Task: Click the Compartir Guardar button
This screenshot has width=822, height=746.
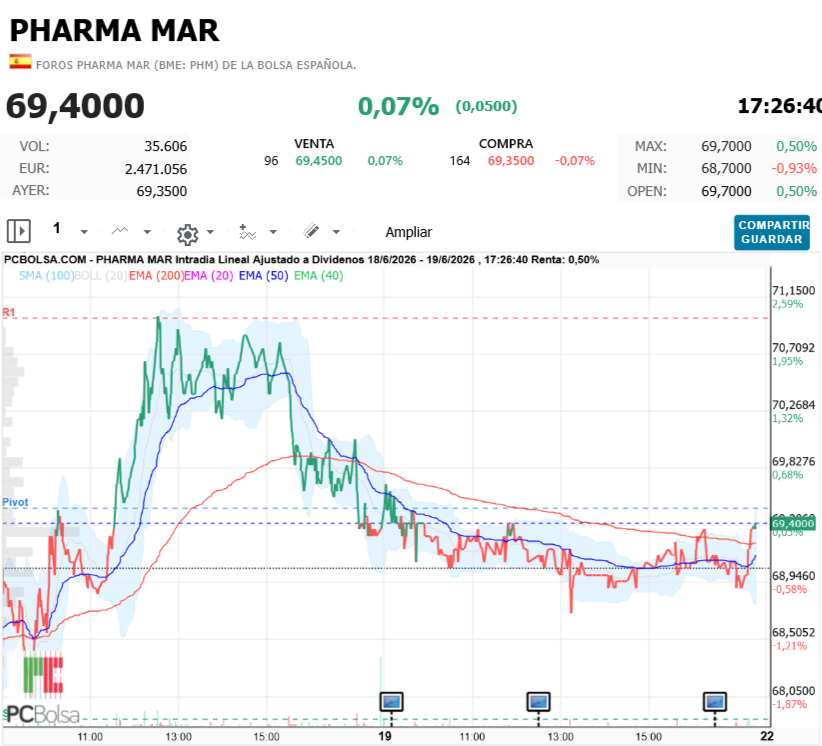Action: (772, 232)
